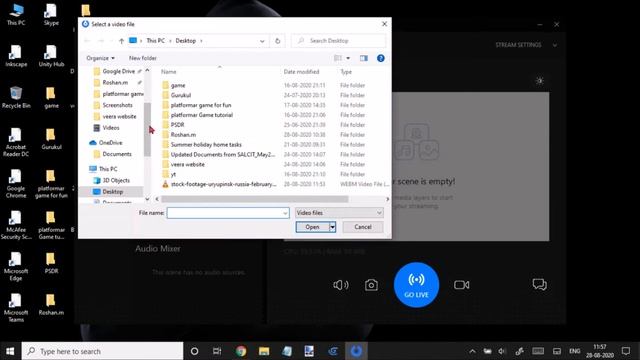This screenshot has width=640, height=360.
Task: Click the taskbar Type here to search box
Action: (x=102, y=351)
